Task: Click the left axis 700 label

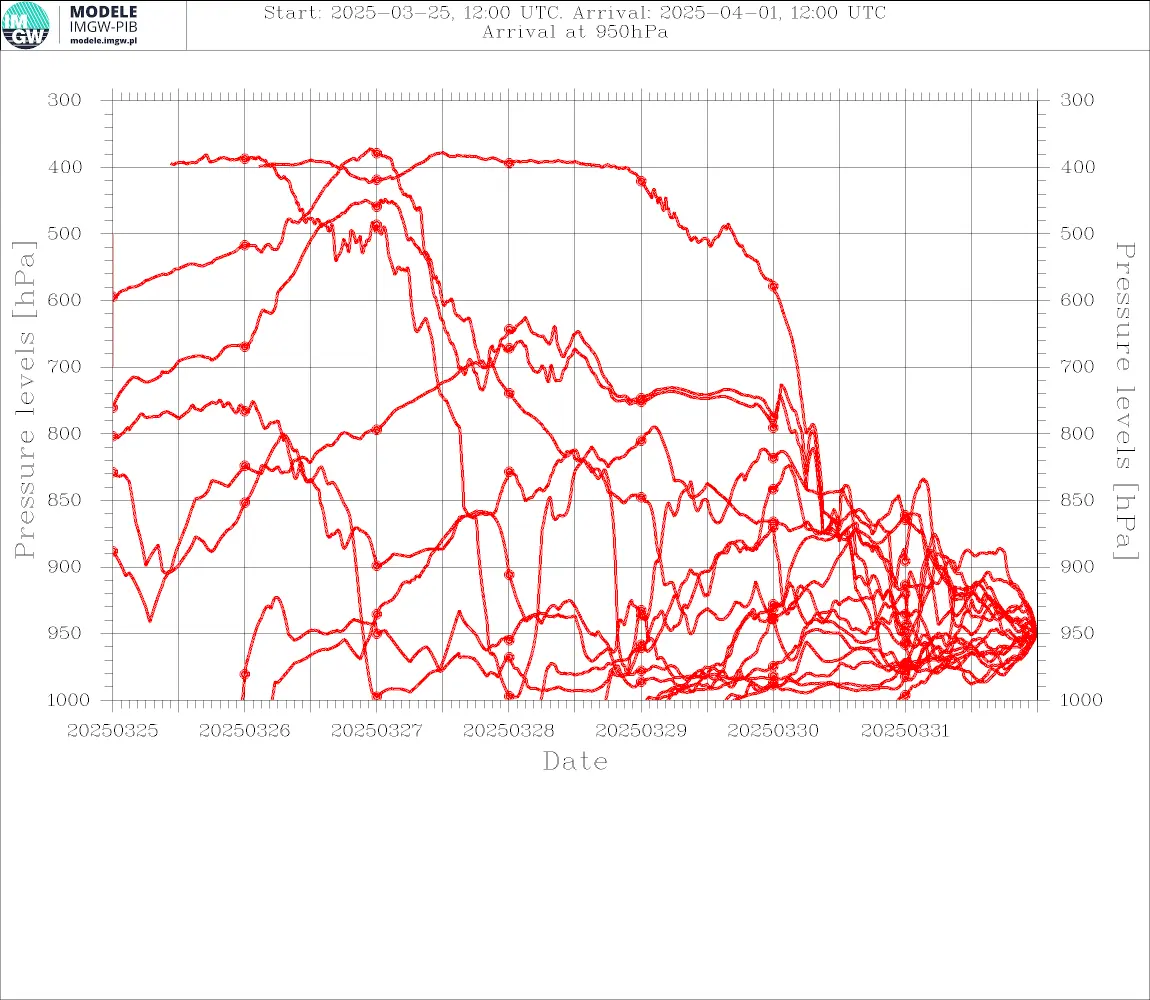Action: [65, 366]
